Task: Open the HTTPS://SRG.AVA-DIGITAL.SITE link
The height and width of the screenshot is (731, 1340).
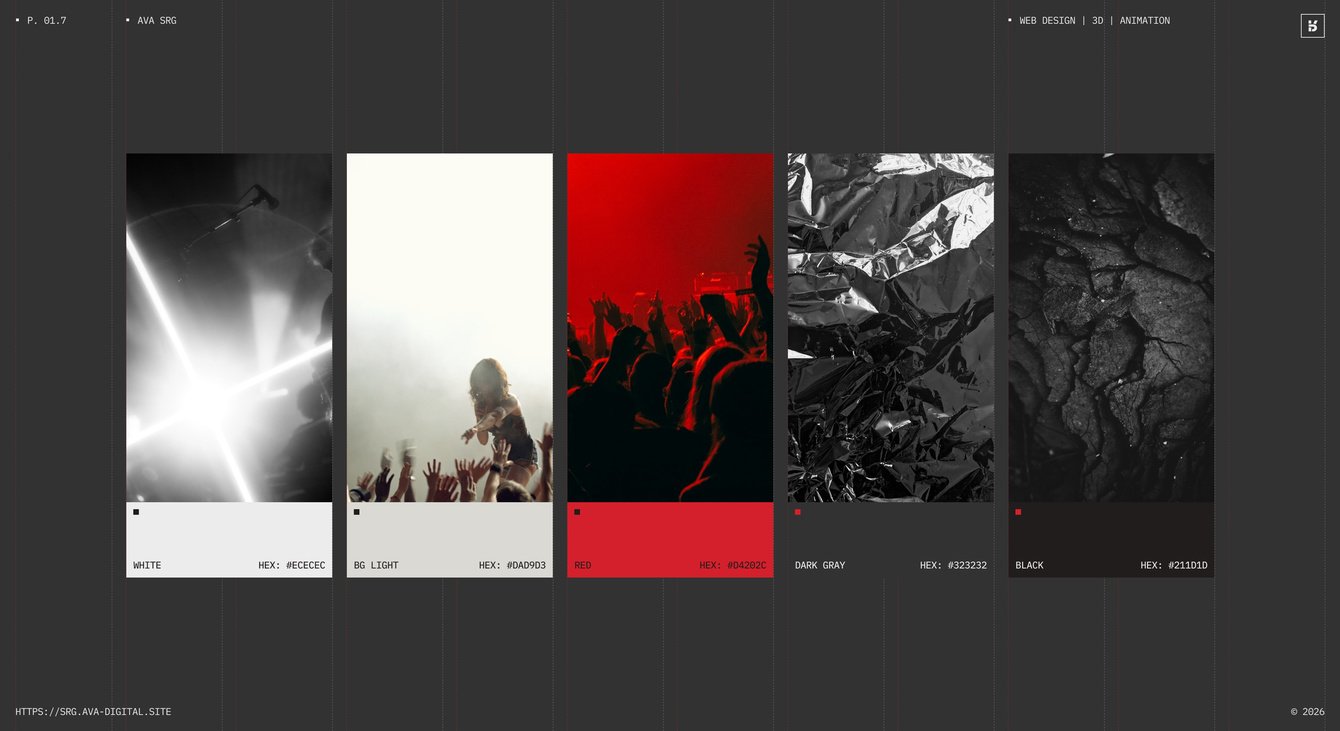Action: click(93, 712)
